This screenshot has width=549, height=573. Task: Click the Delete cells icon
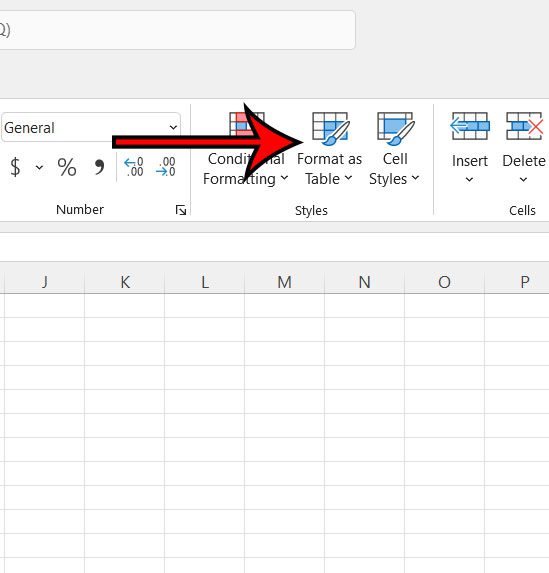tap(524, 126)
